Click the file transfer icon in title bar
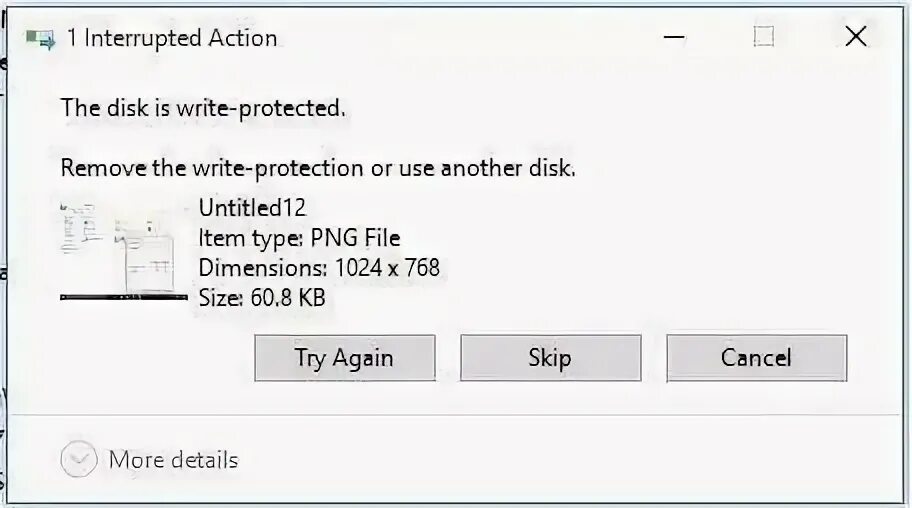The width and height of the screenshot is (912, 508). point(41,39)
